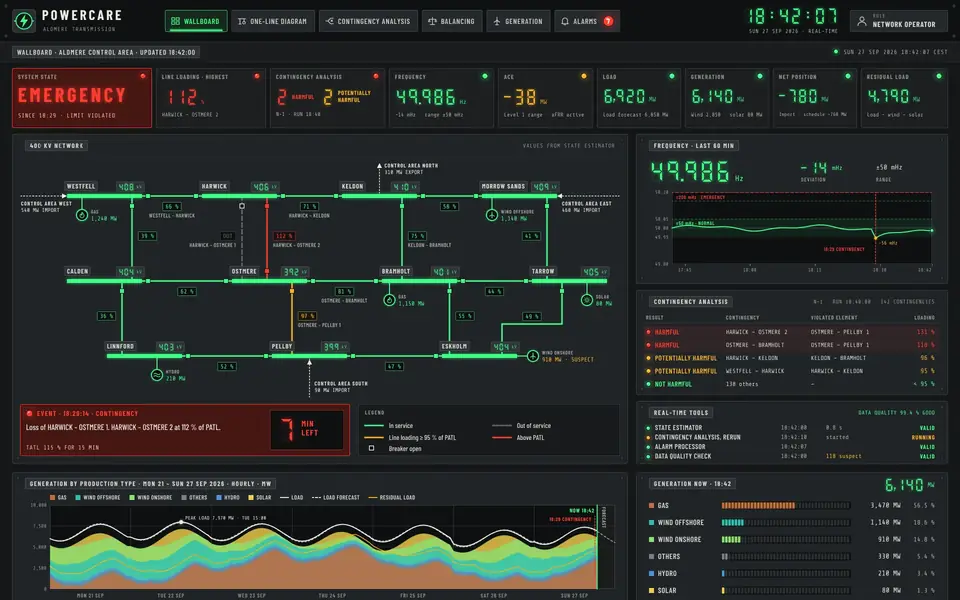Click the status dot beside State Estimator
The image size is (960, 600).
[x=648, y=428]
